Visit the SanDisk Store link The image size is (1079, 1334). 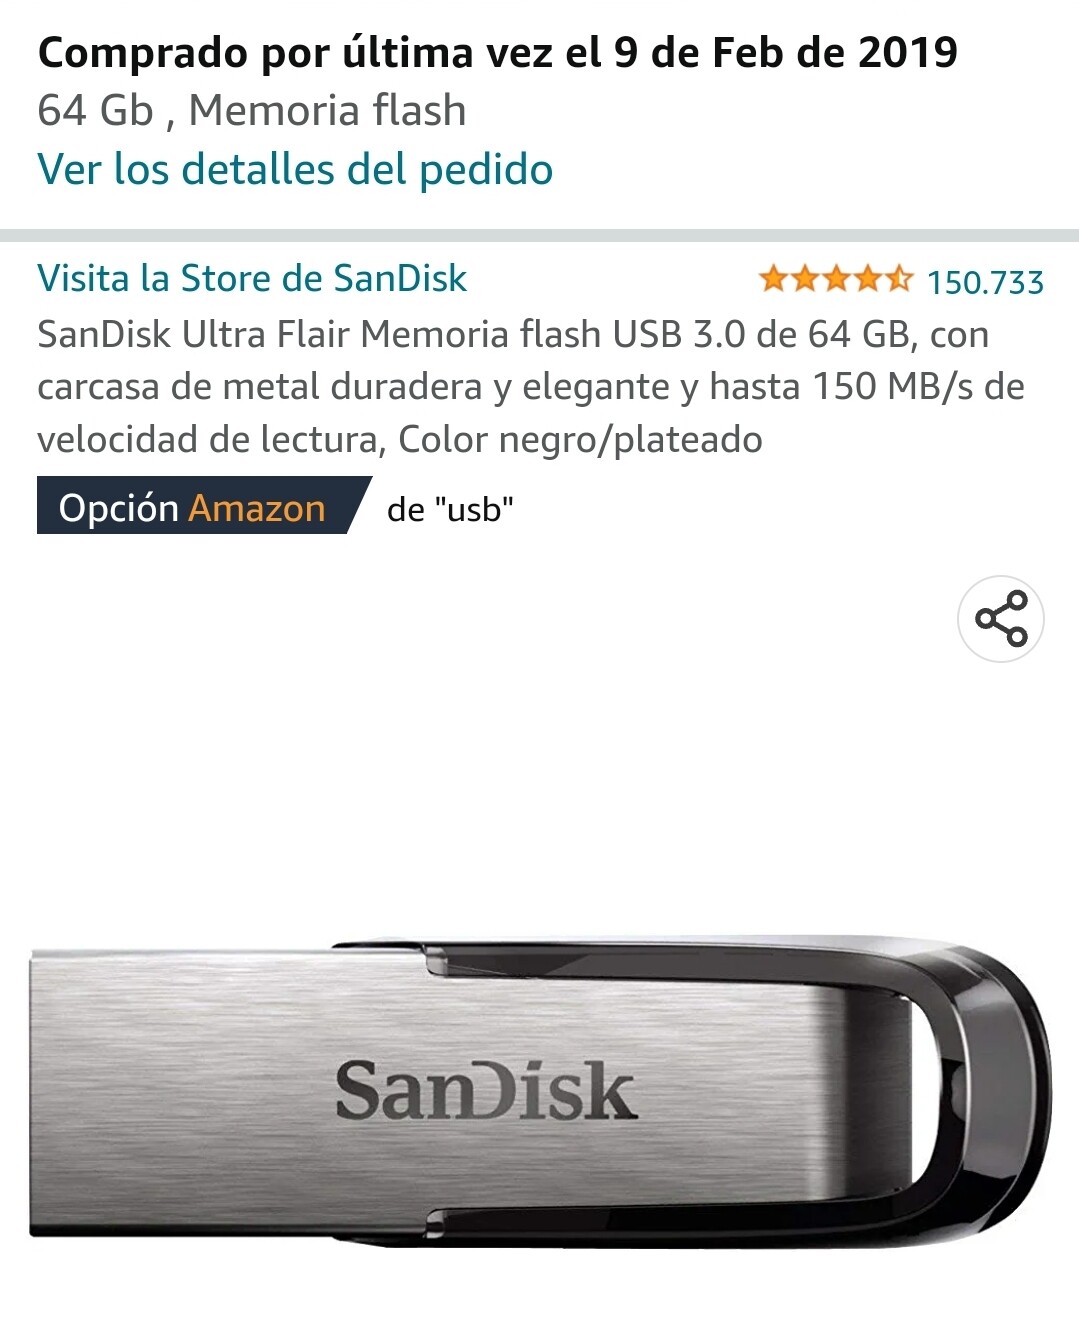tap(252, 278)
